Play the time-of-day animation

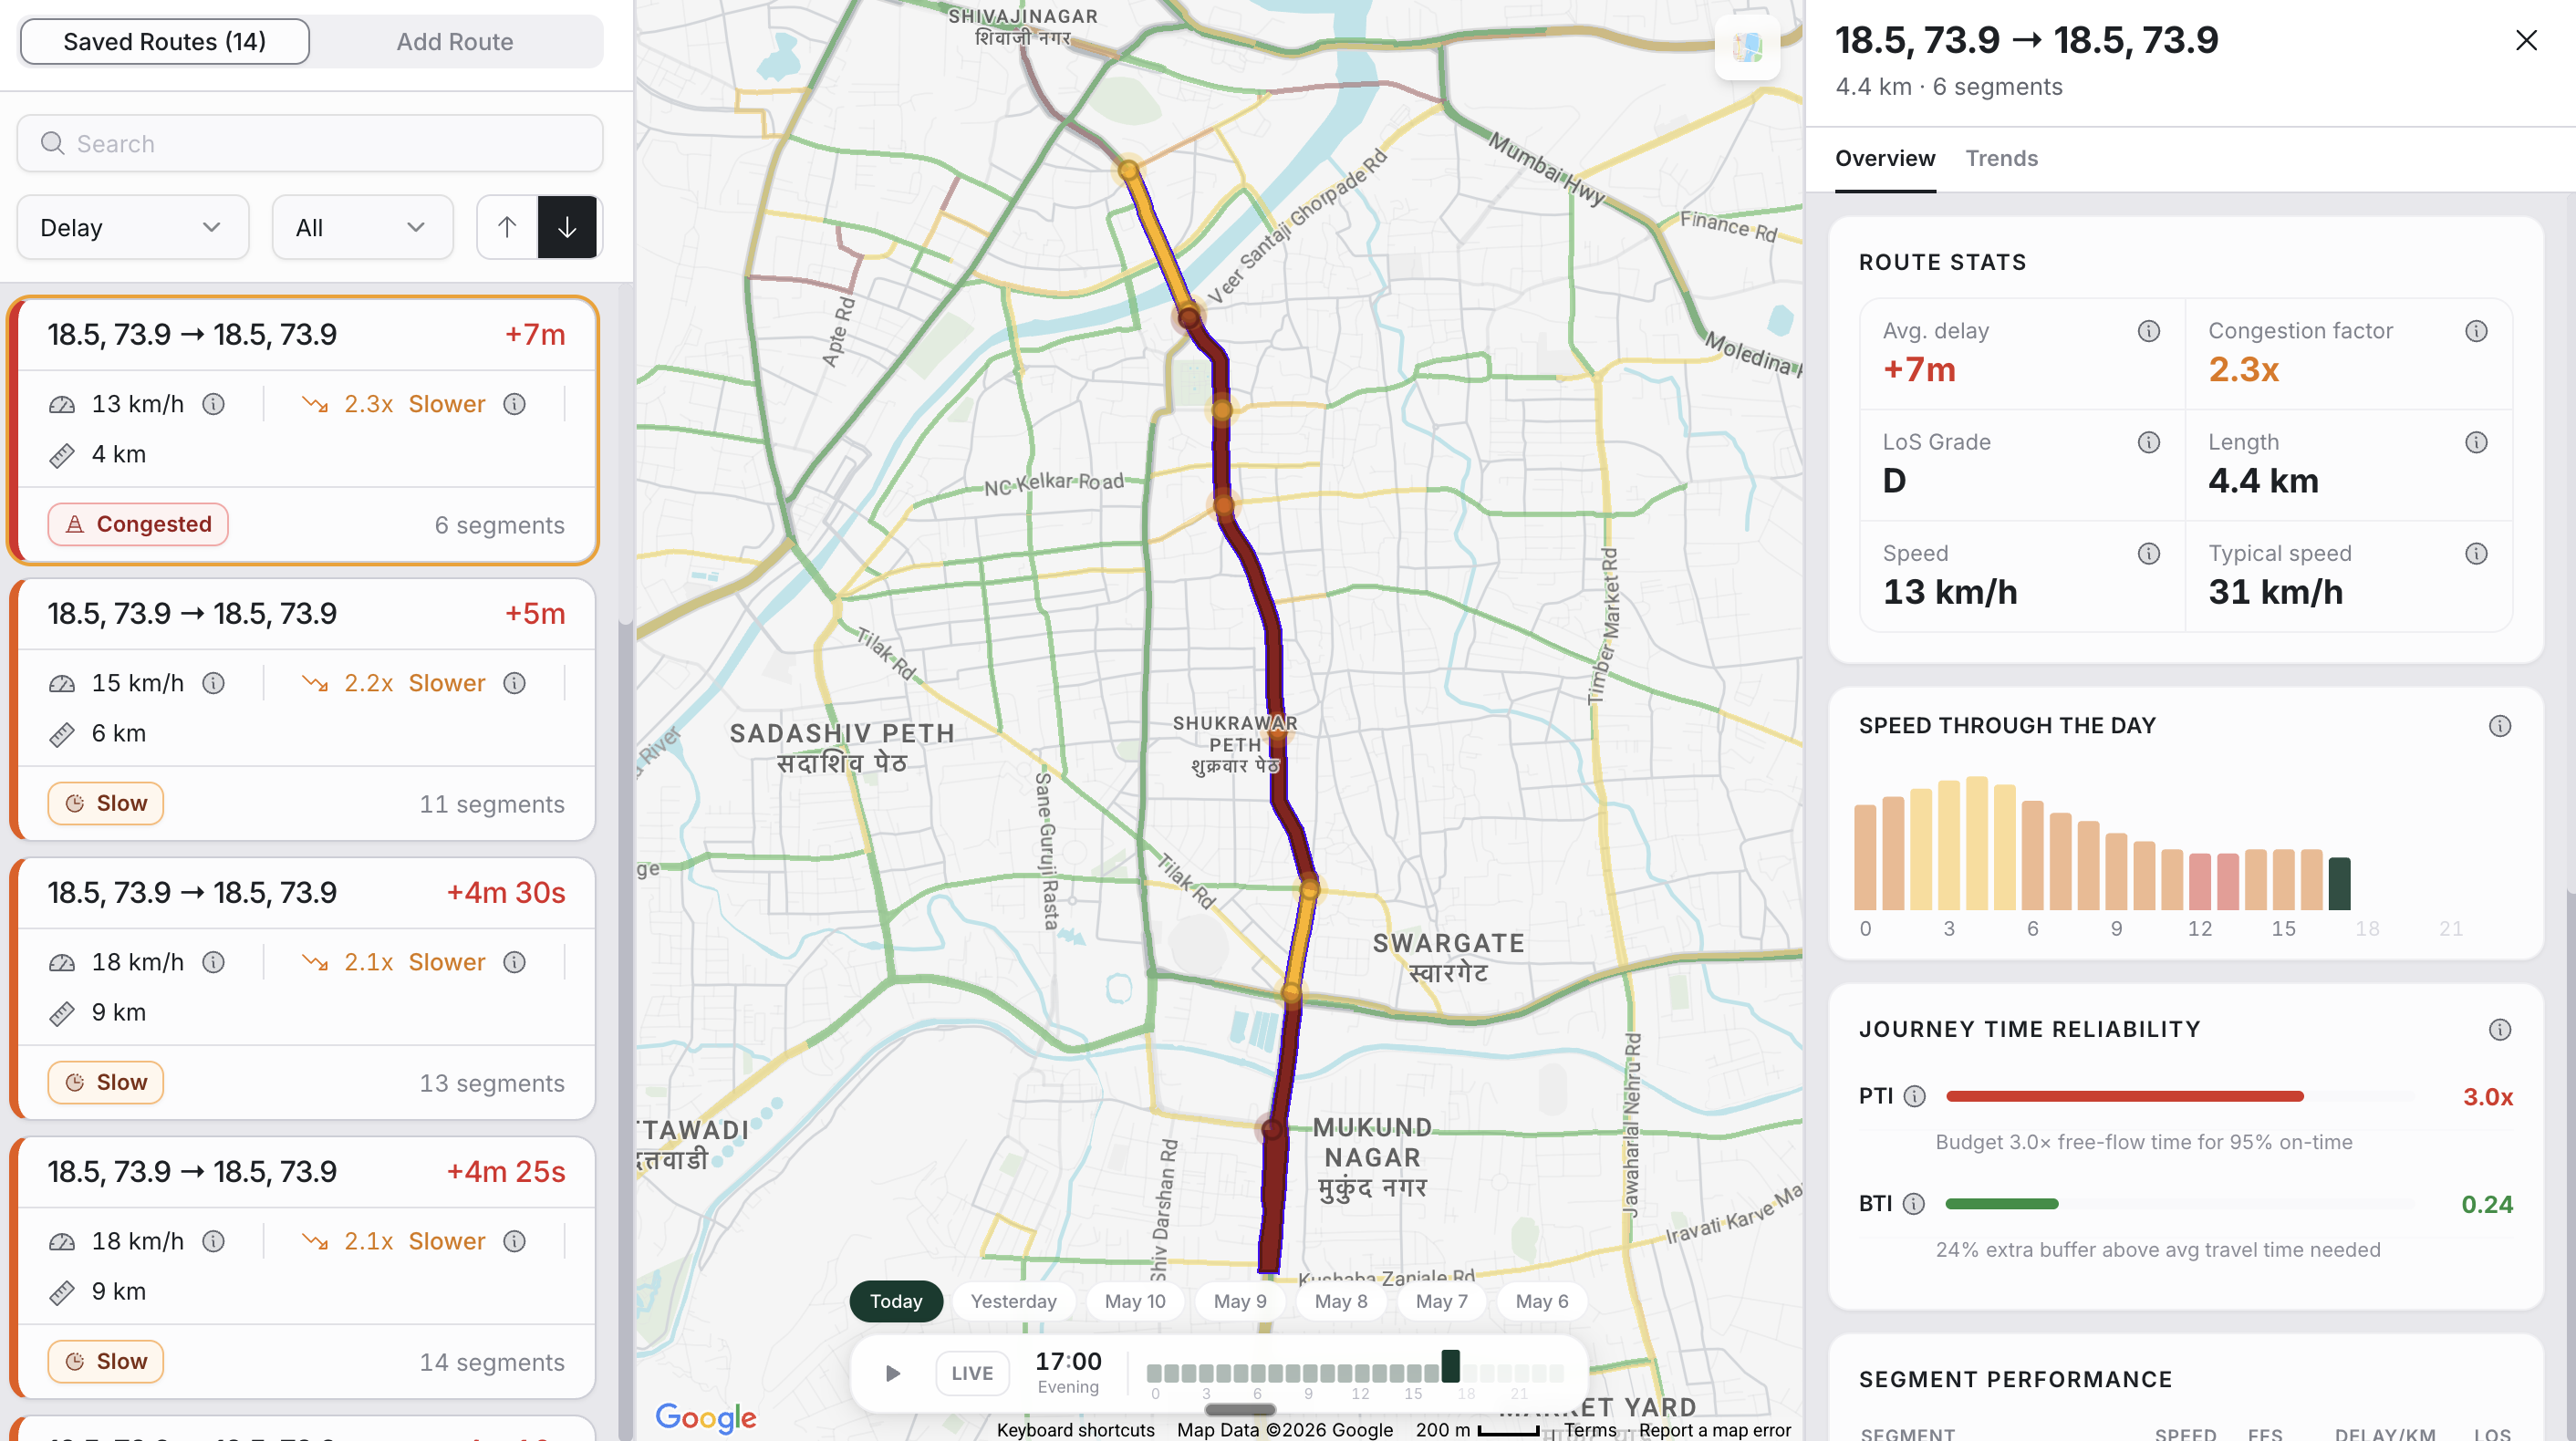coord(892,1373)
